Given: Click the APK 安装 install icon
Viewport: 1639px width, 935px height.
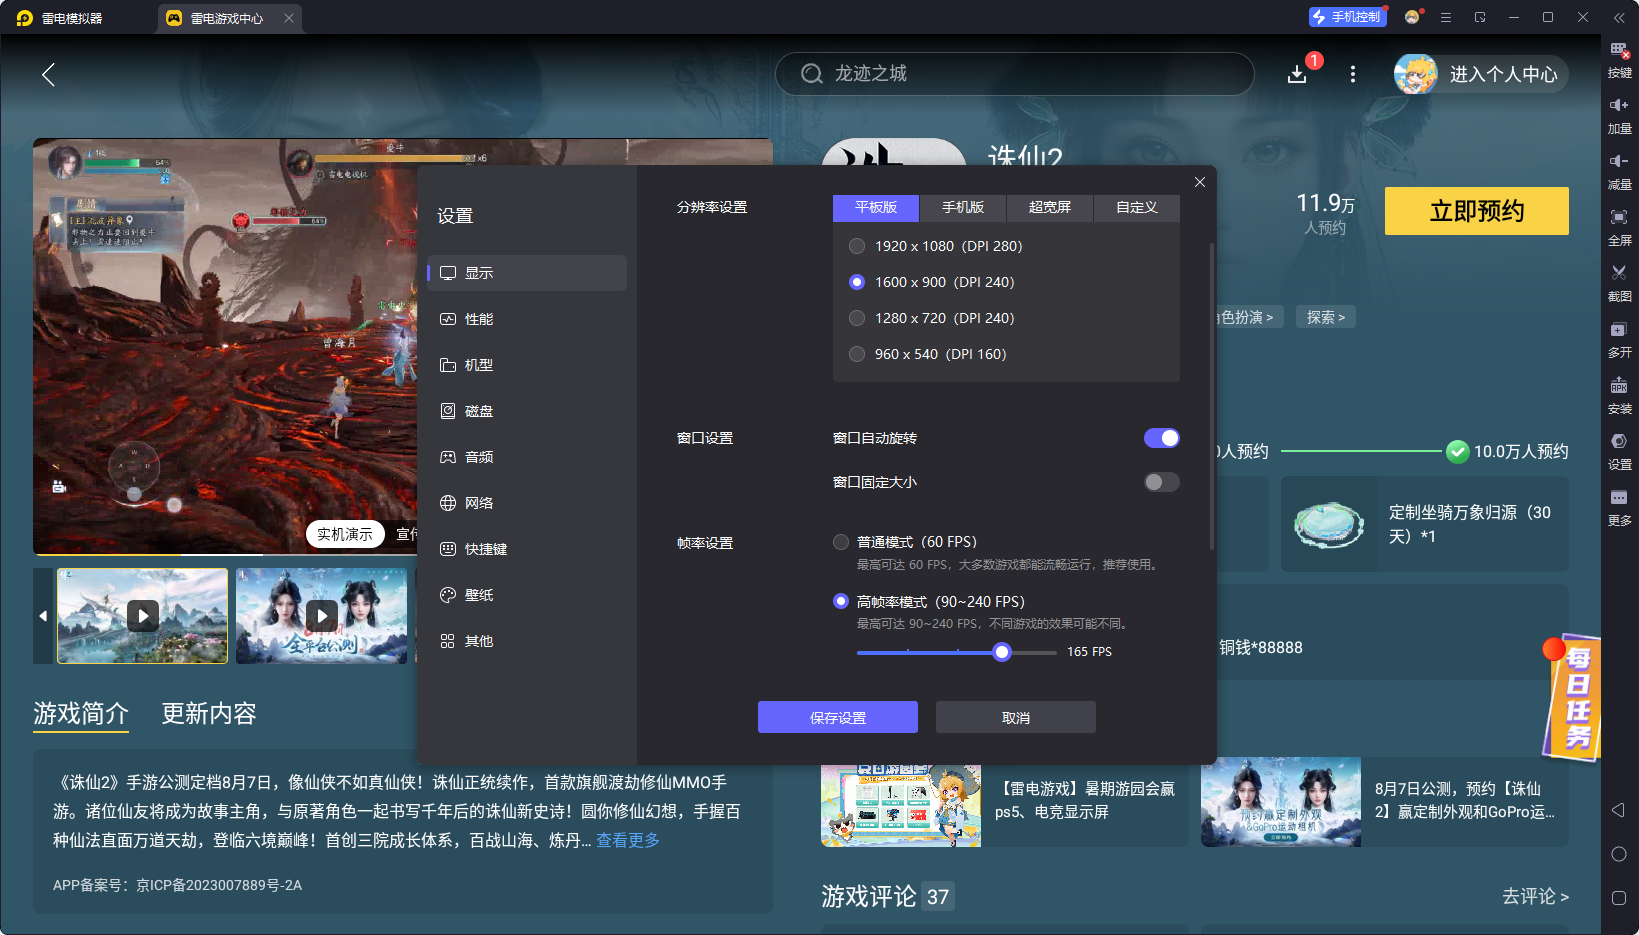Looking at the screenshot, I should 1620,396.
